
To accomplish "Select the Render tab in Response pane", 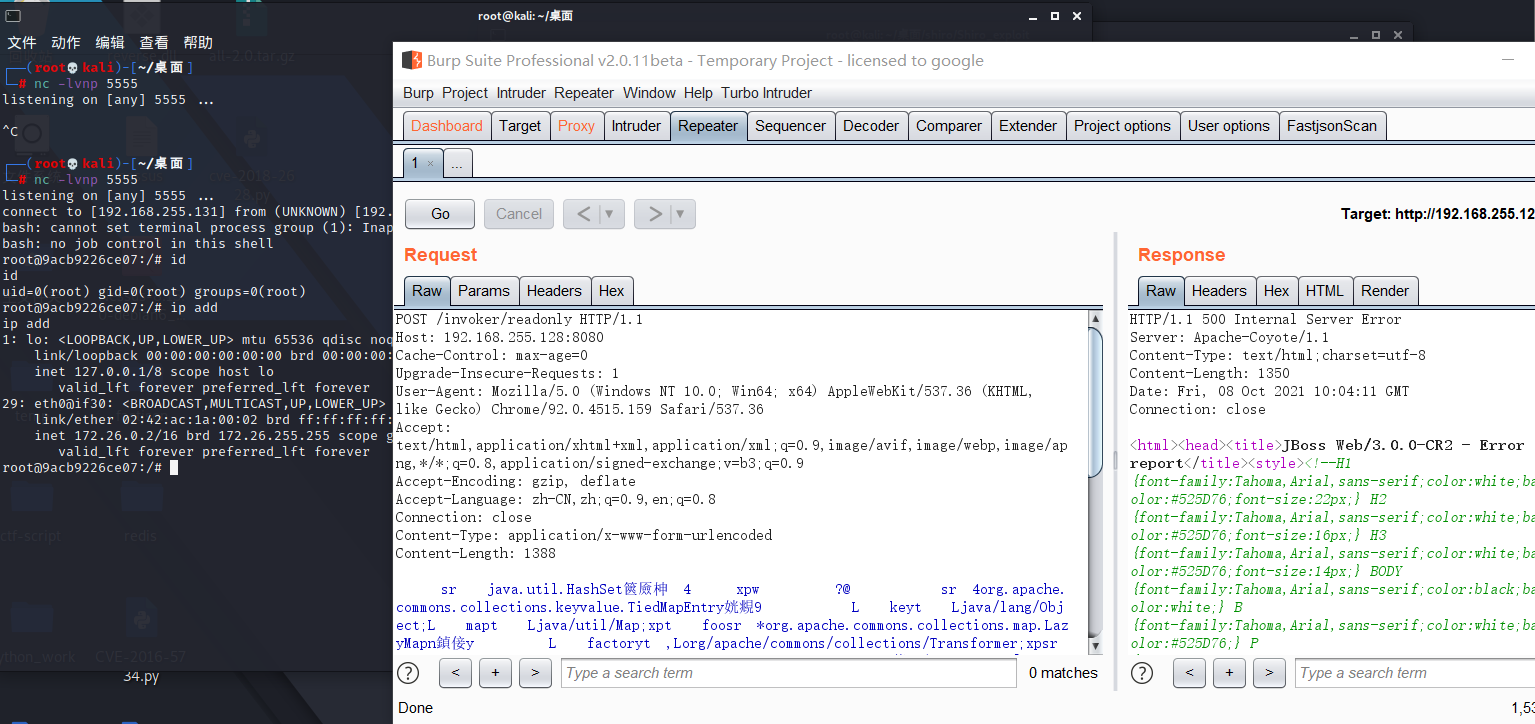I will [x=1385, y=291].
